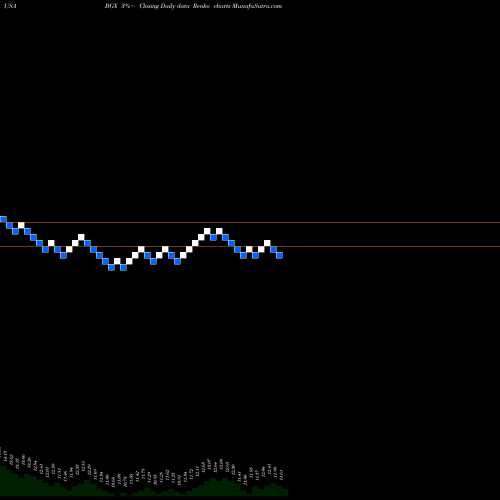Select the upper orange horizontal level line
Image resolution: width=500 pixels, height=500 pixels.
[250, 222]
